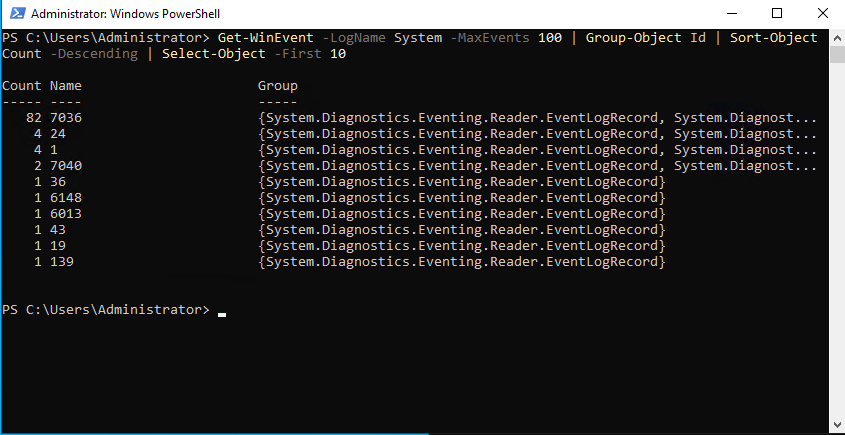The width and height of the screenshot is (845, 435).
Task: Click the Group column header
Action: (278, 86)
